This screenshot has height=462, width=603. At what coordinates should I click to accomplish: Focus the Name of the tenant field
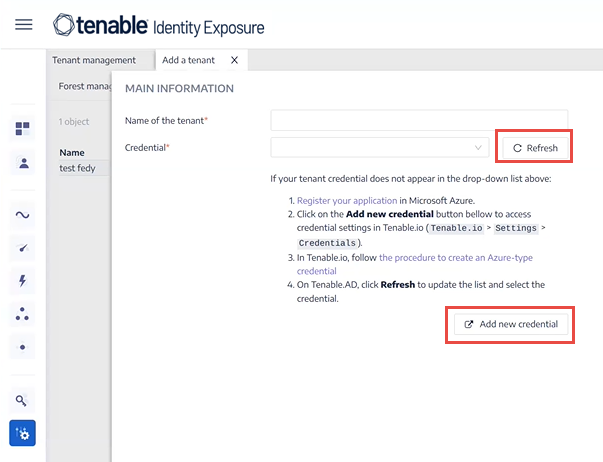coord(419,120)
